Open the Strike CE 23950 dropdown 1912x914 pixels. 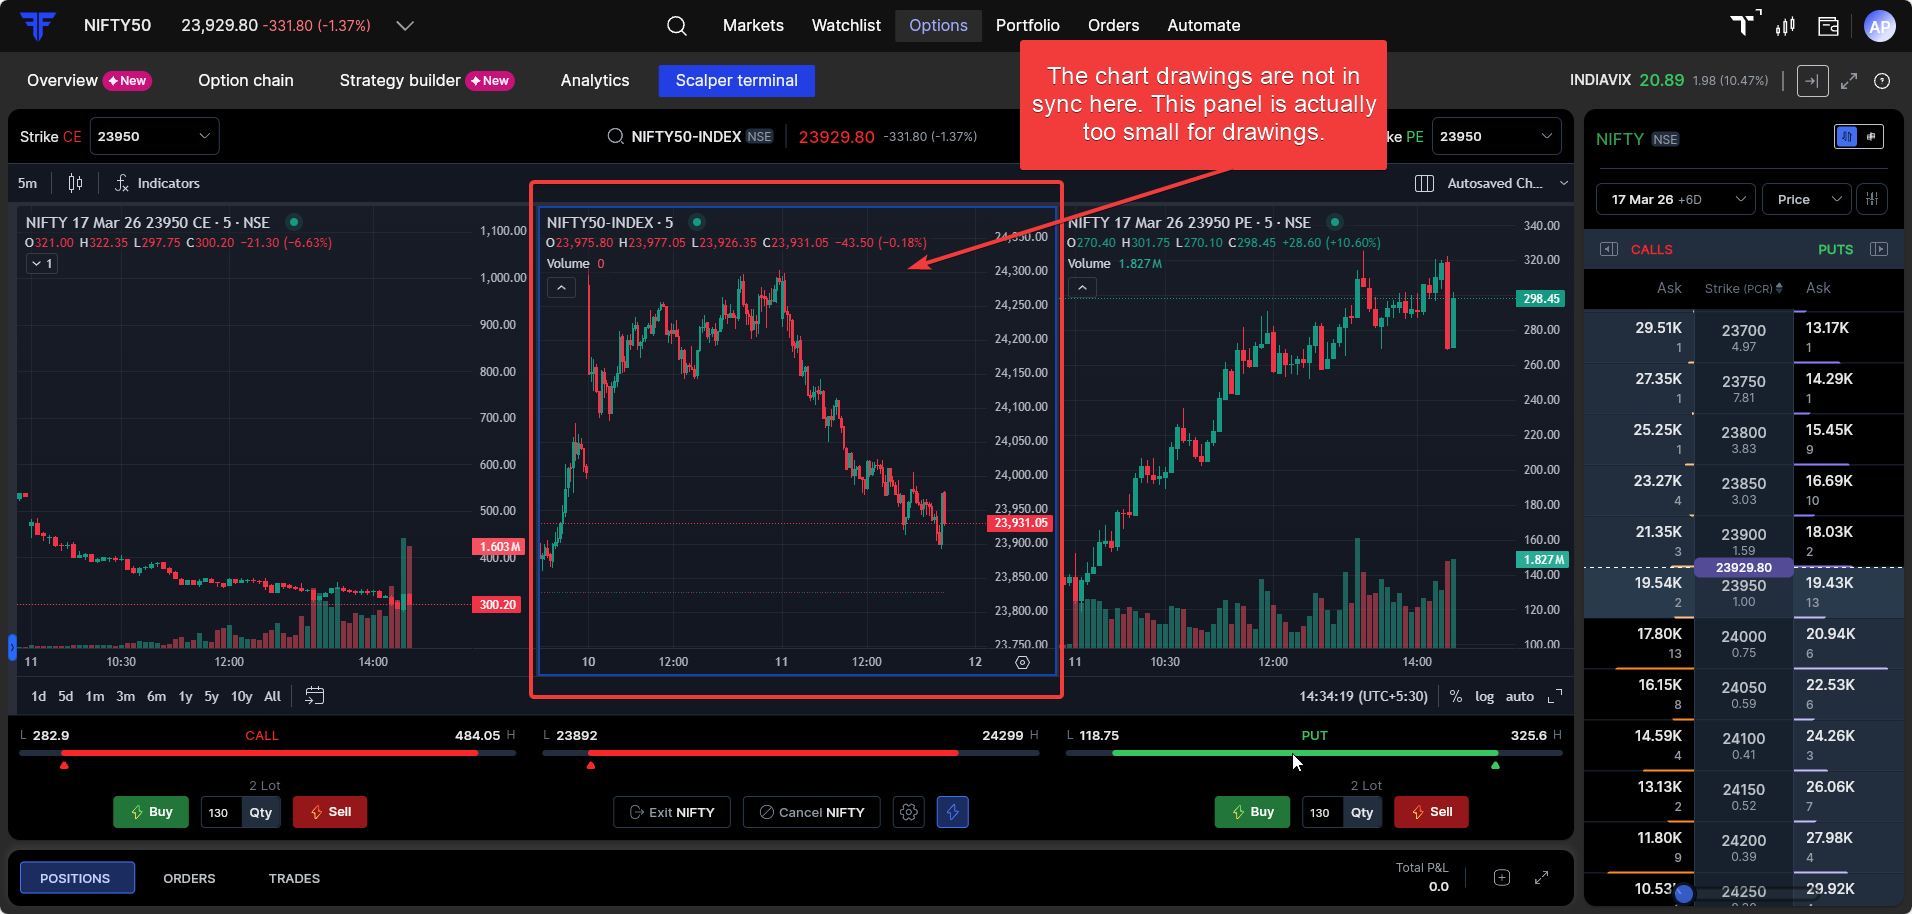tap(154, 136)
